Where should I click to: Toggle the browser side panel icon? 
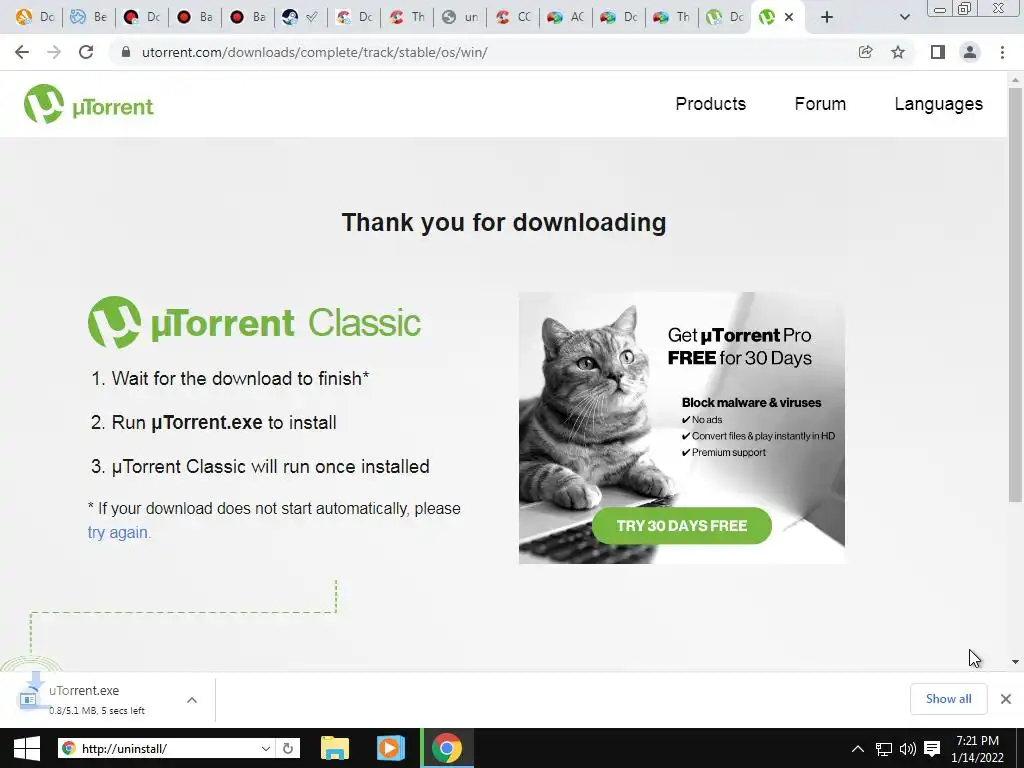938,52
